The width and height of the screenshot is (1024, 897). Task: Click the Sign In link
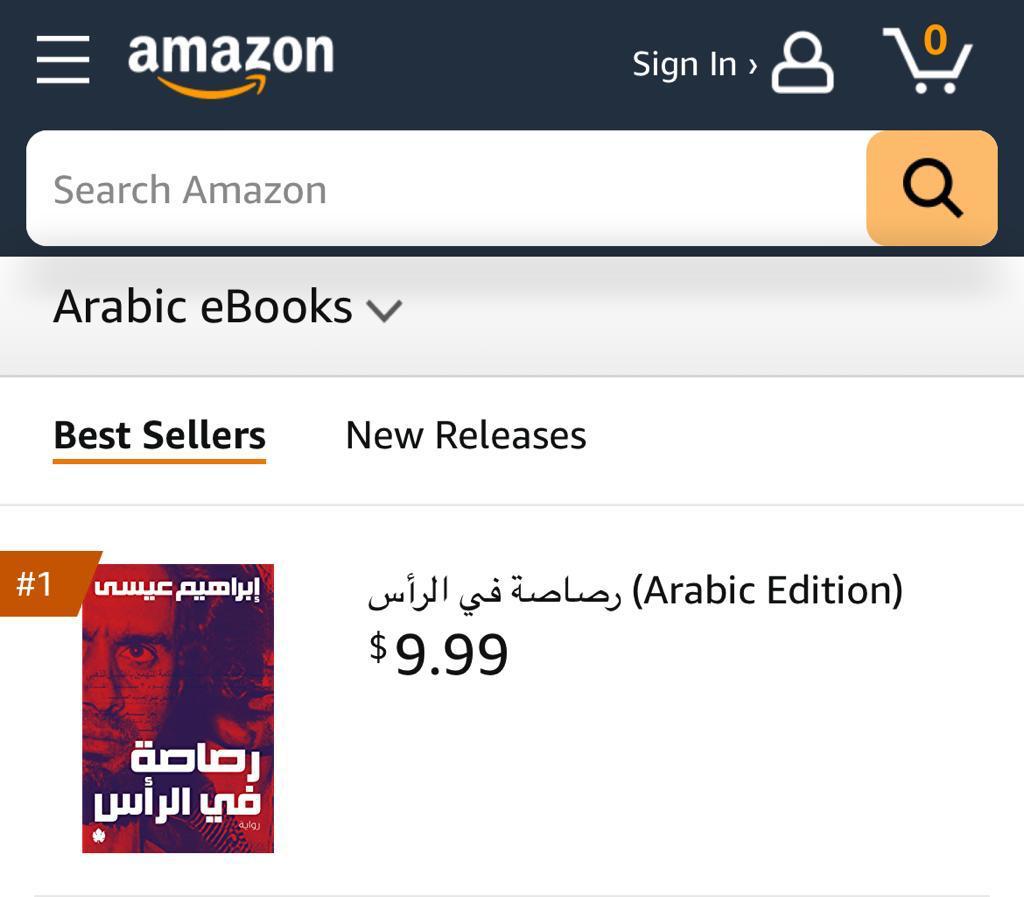coord(684,64)
